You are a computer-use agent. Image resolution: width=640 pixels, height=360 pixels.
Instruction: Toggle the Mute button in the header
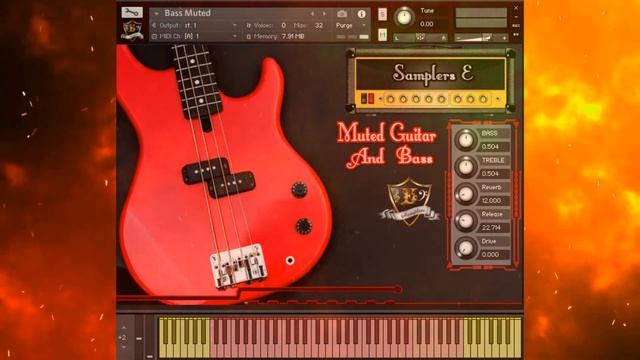tap(382, 35)
